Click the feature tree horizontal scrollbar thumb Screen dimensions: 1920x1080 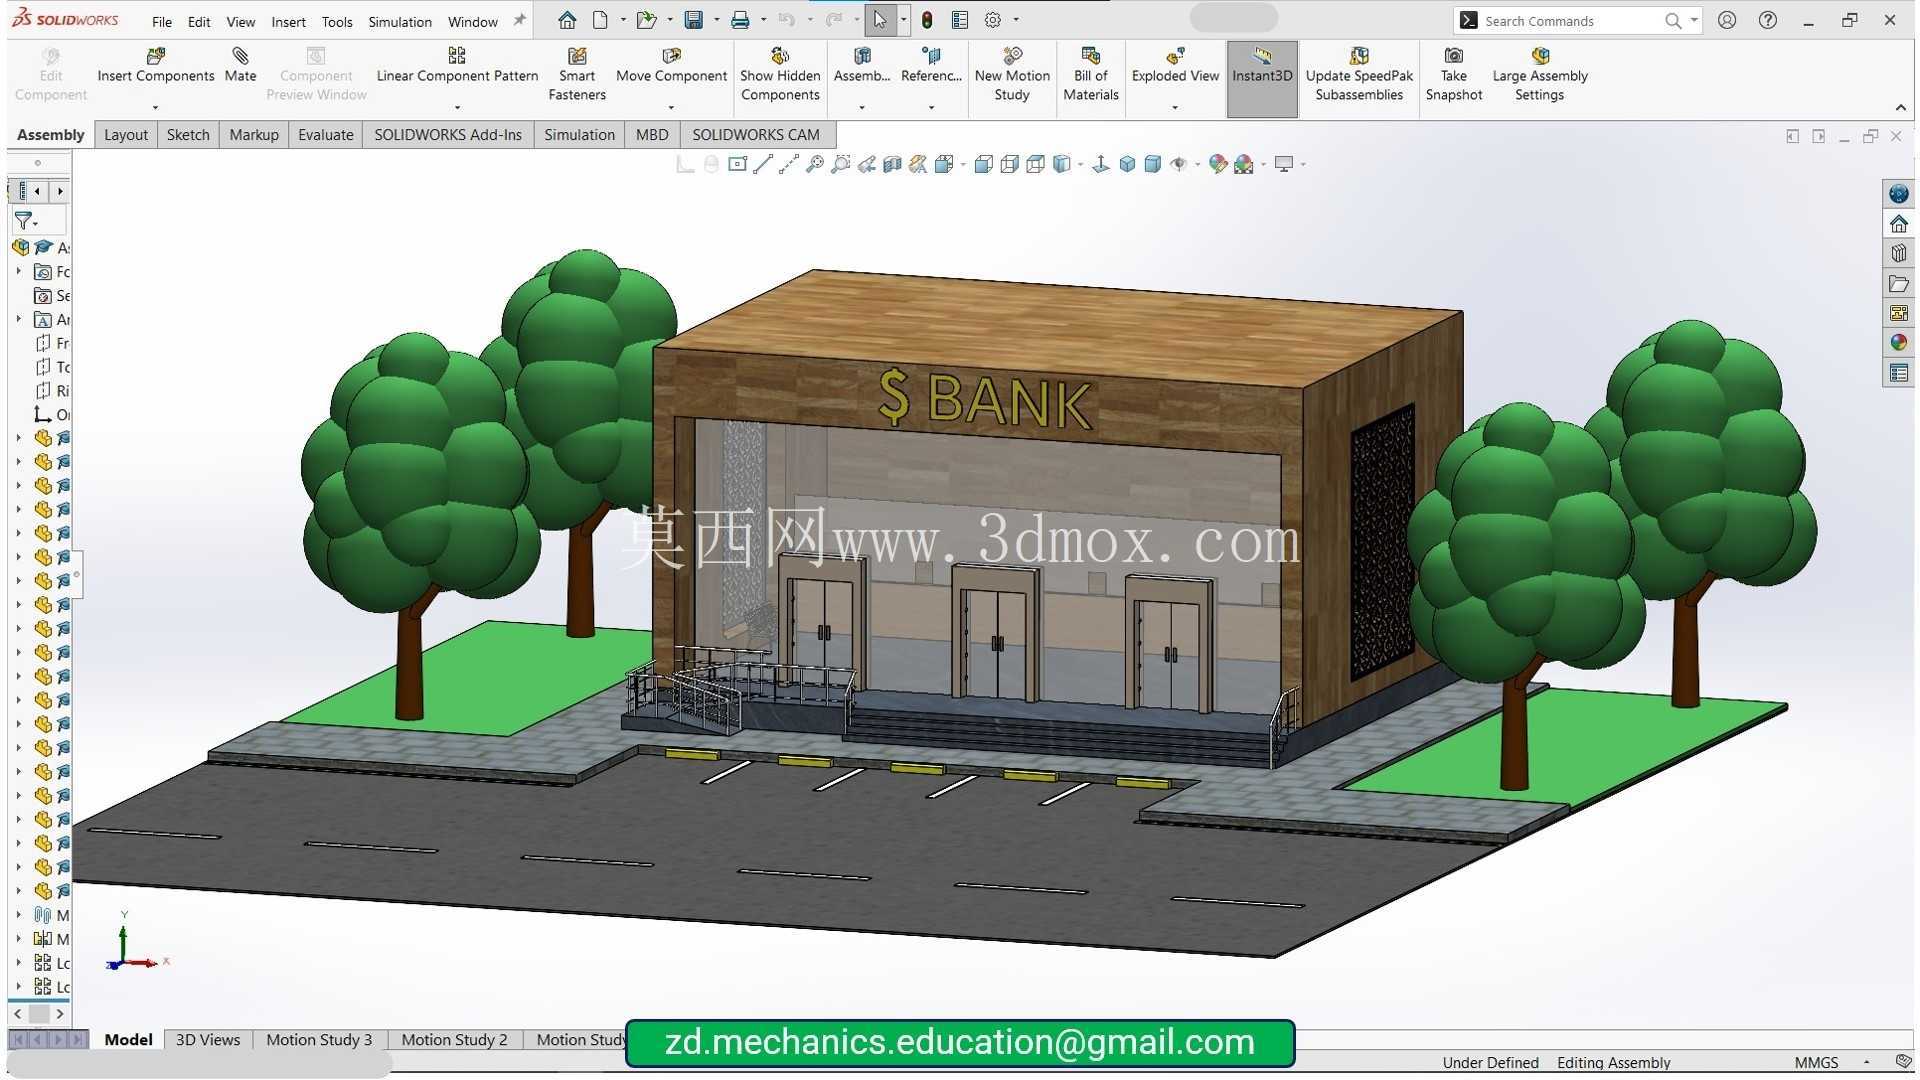[x=39, y=1014]
